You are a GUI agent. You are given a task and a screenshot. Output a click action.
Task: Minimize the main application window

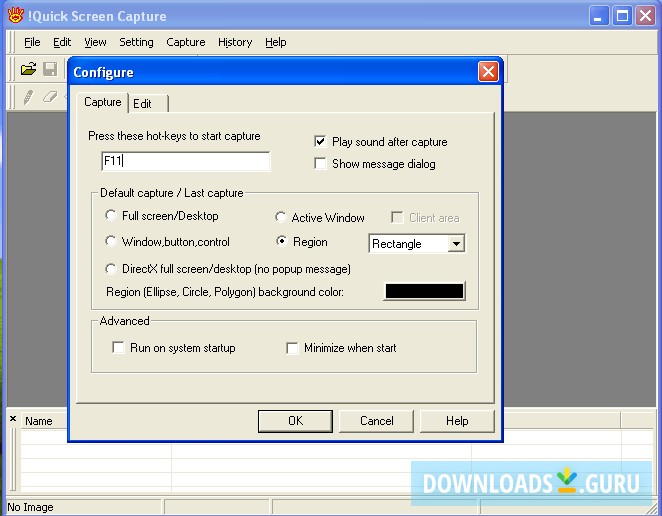click(x=598, y=16)
